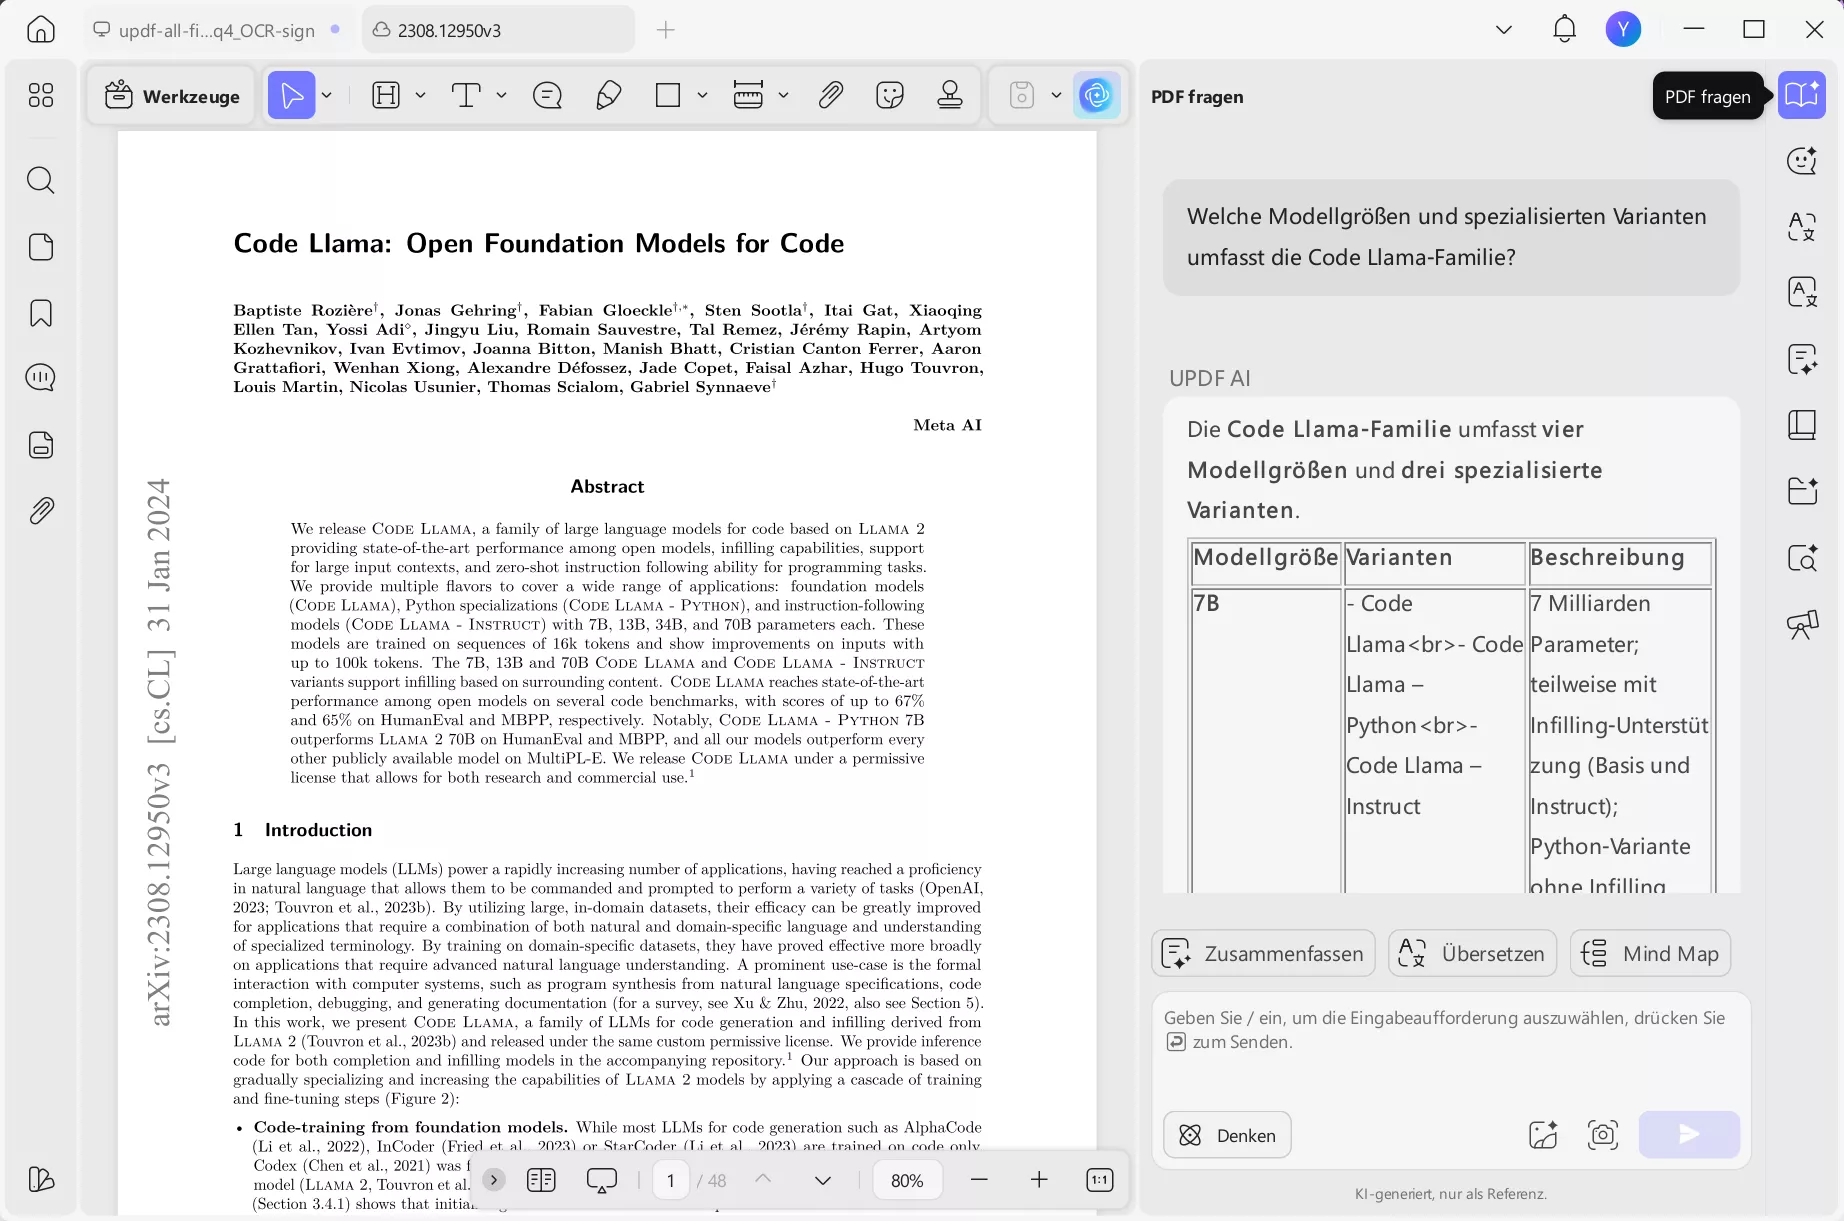Click the attach file tool in toolbar
Viewport: 1844px width, 1221px height.
pos(830,95)
